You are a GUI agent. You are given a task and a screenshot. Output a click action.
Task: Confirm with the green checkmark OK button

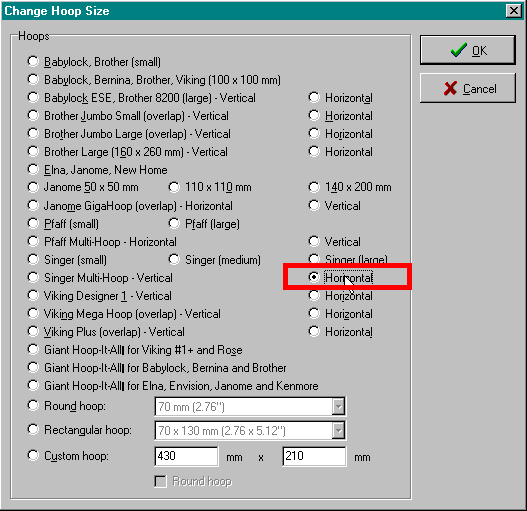(468, 50)
